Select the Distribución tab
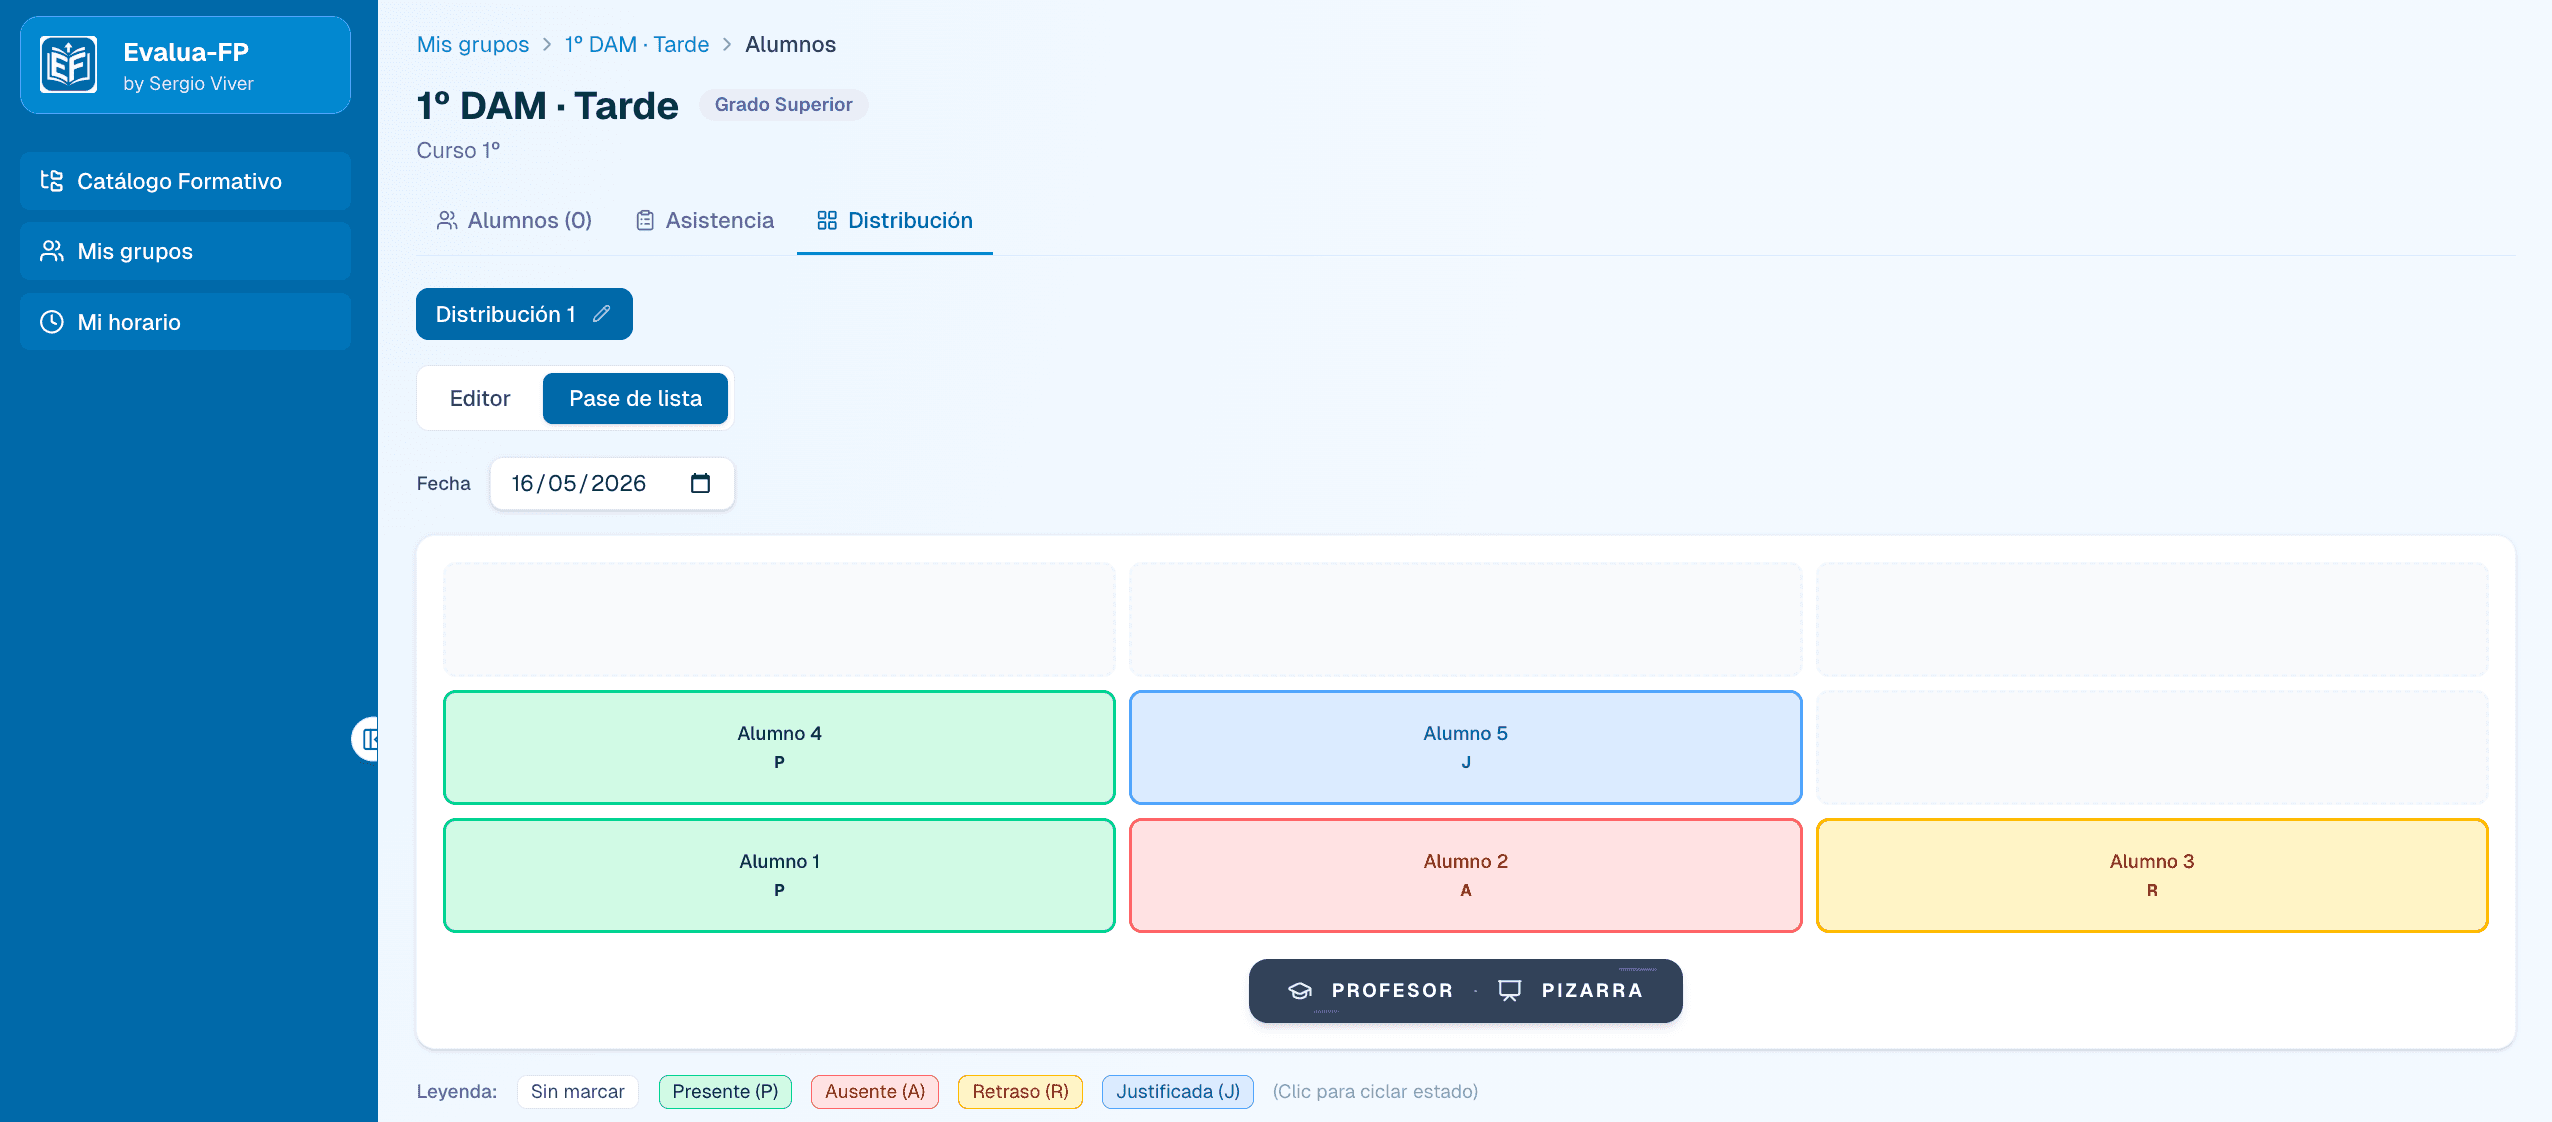 [x=895, y=220]
